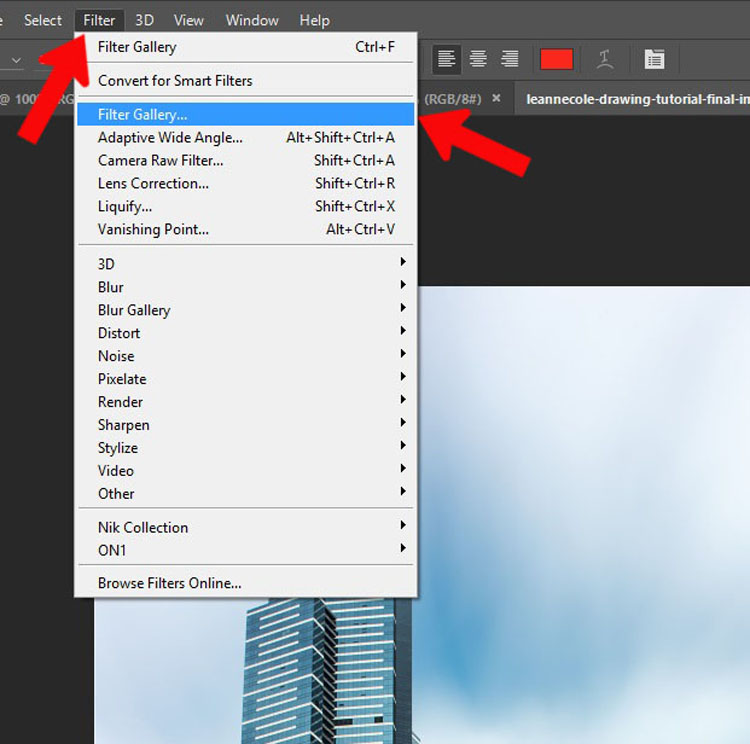Click the create warped text icon

605,60
